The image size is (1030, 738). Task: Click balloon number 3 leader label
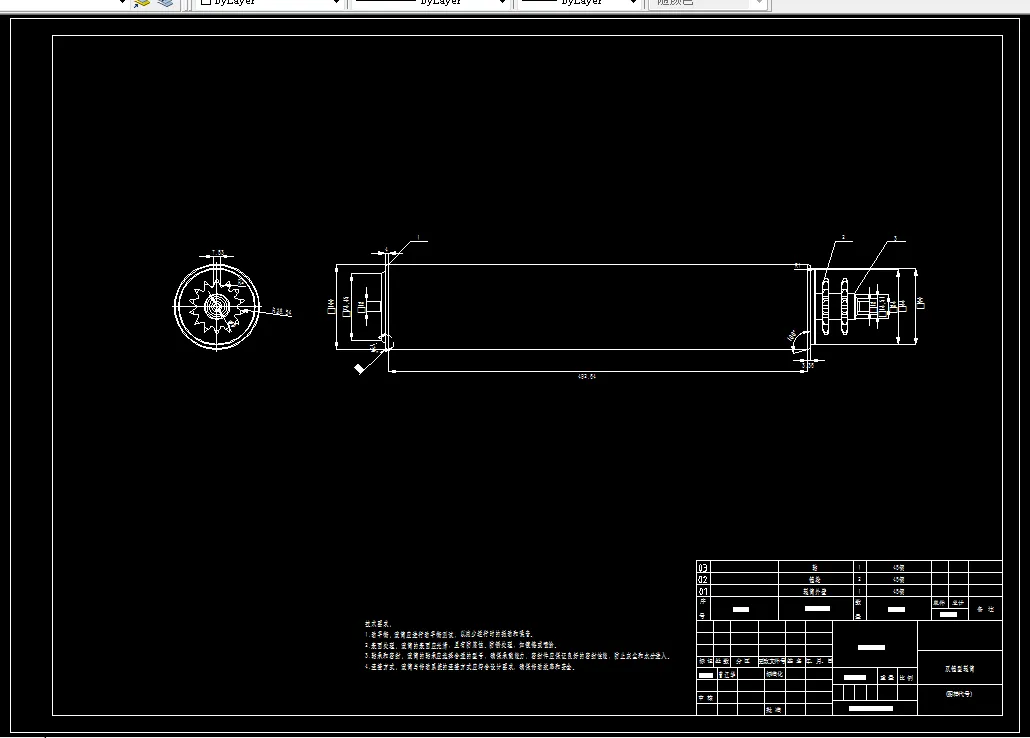pos(895,239)
